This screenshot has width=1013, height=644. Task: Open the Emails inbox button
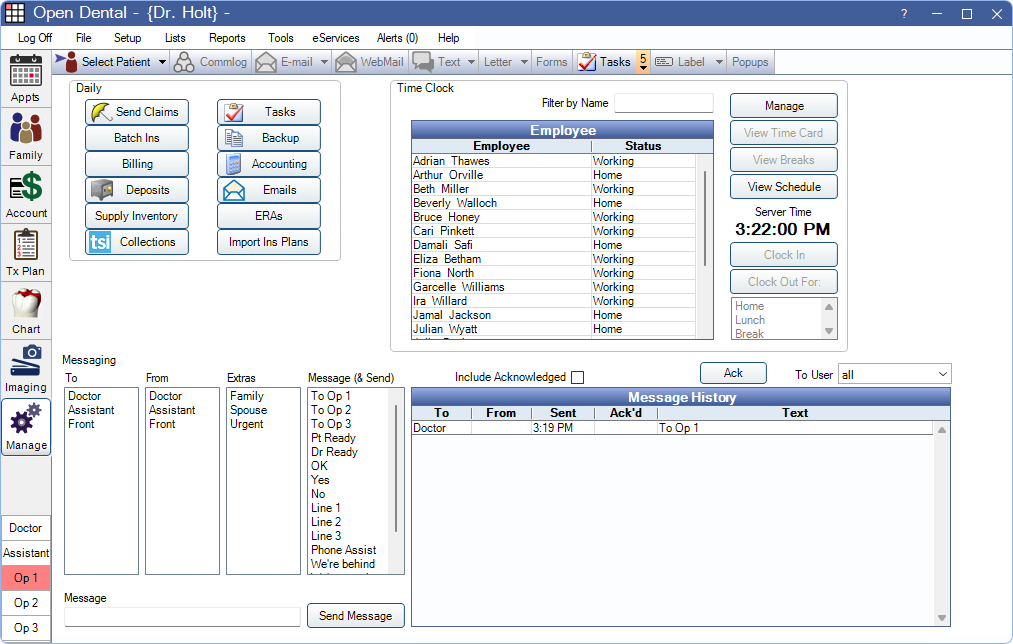pyautogui.click(x=269, y=190)
